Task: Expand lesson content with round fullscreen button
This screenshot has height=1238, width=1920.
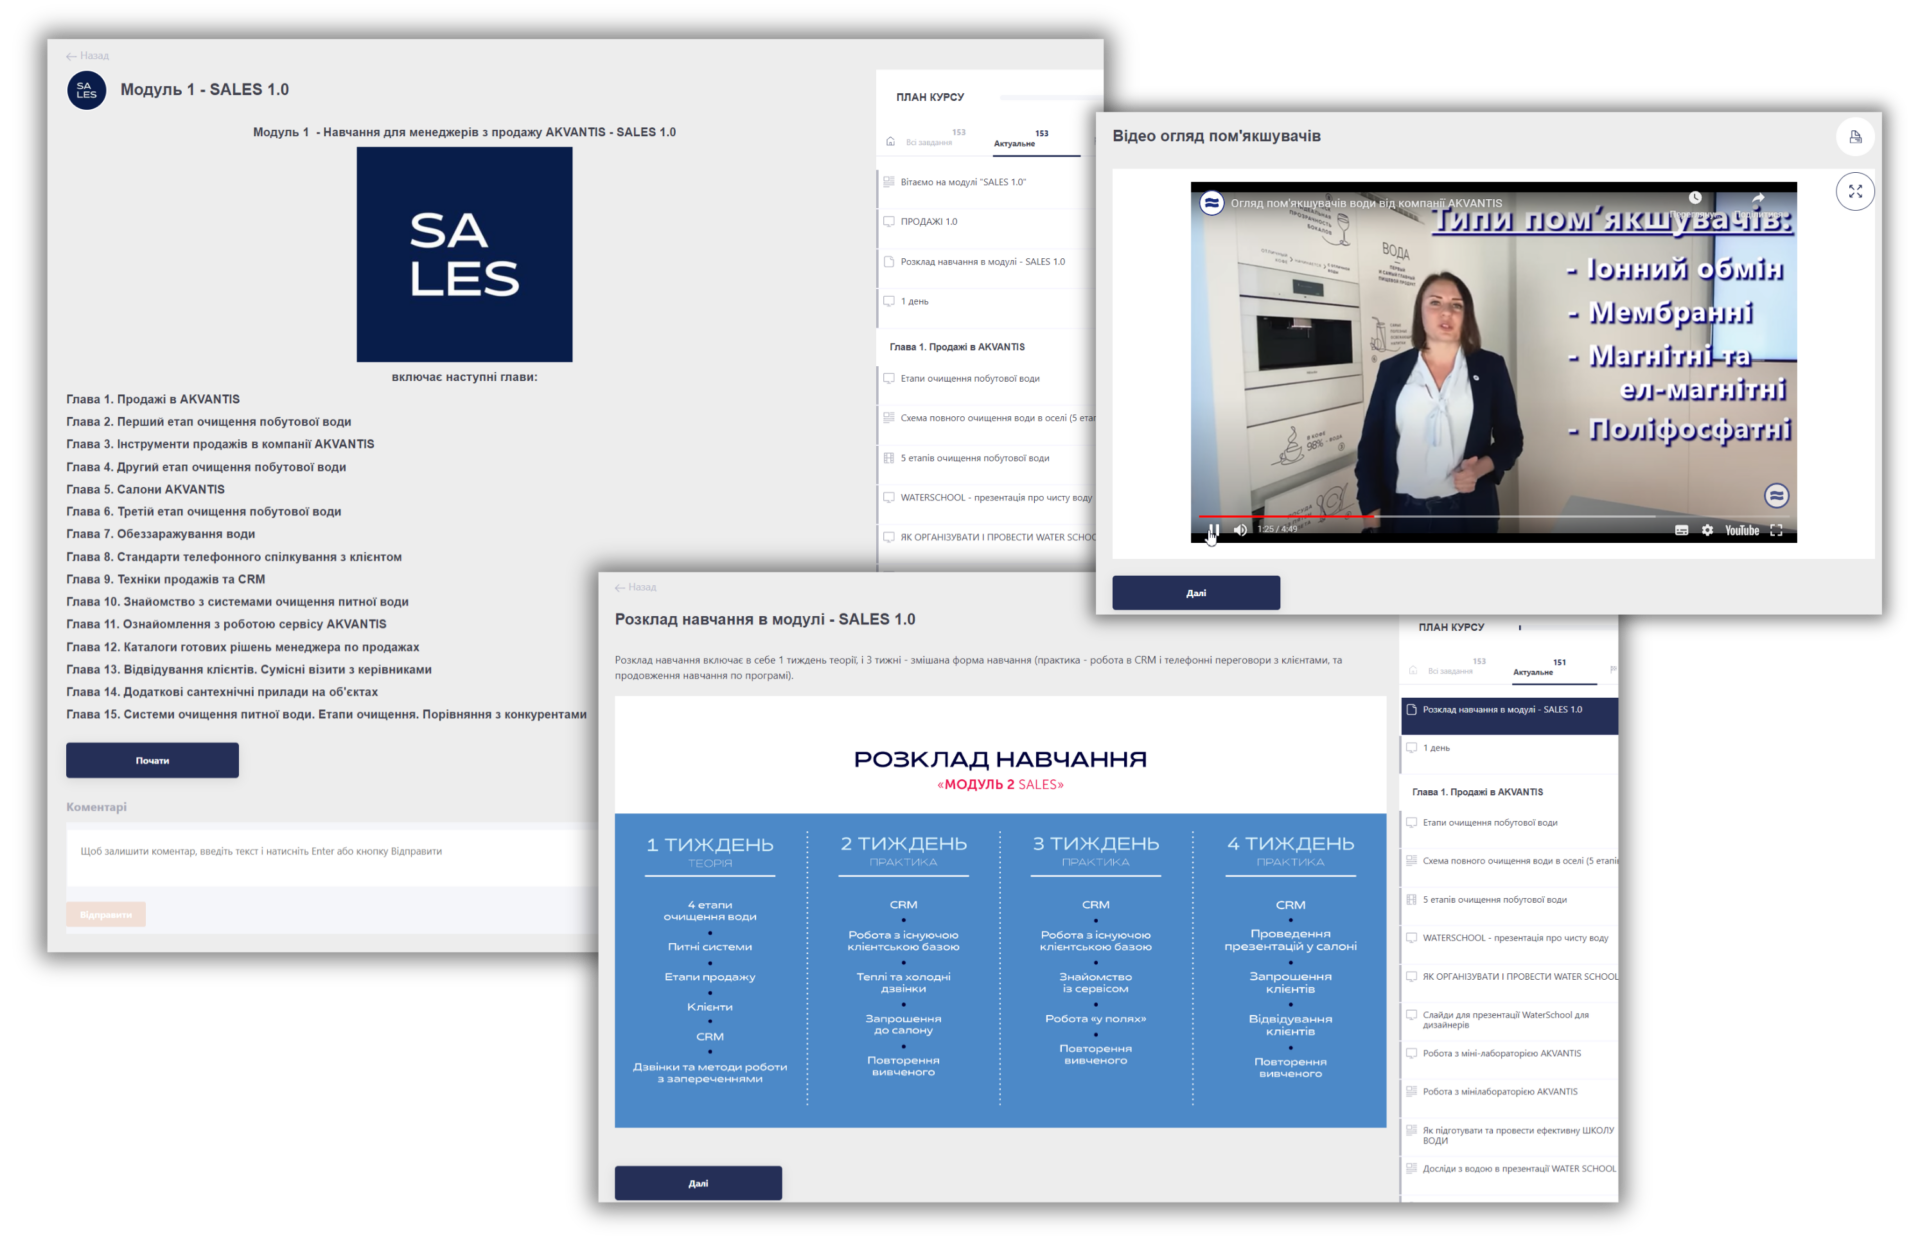Action: [x=1855, y=191]
